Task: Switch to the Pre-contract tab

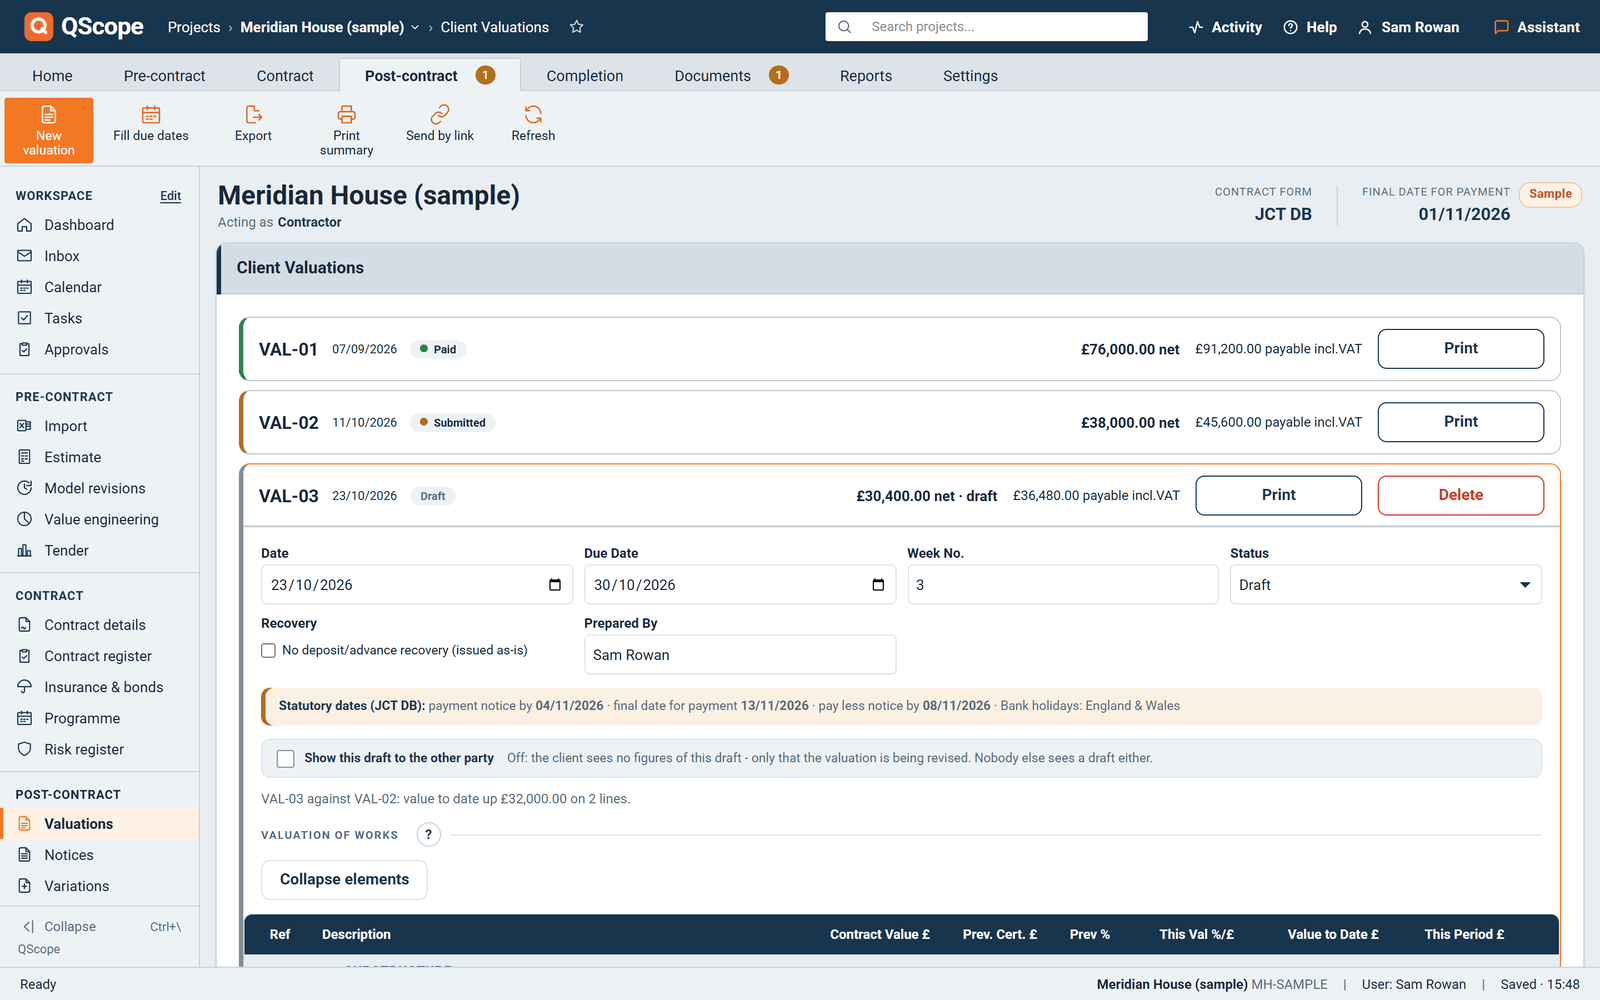Action: pos(164,76)
